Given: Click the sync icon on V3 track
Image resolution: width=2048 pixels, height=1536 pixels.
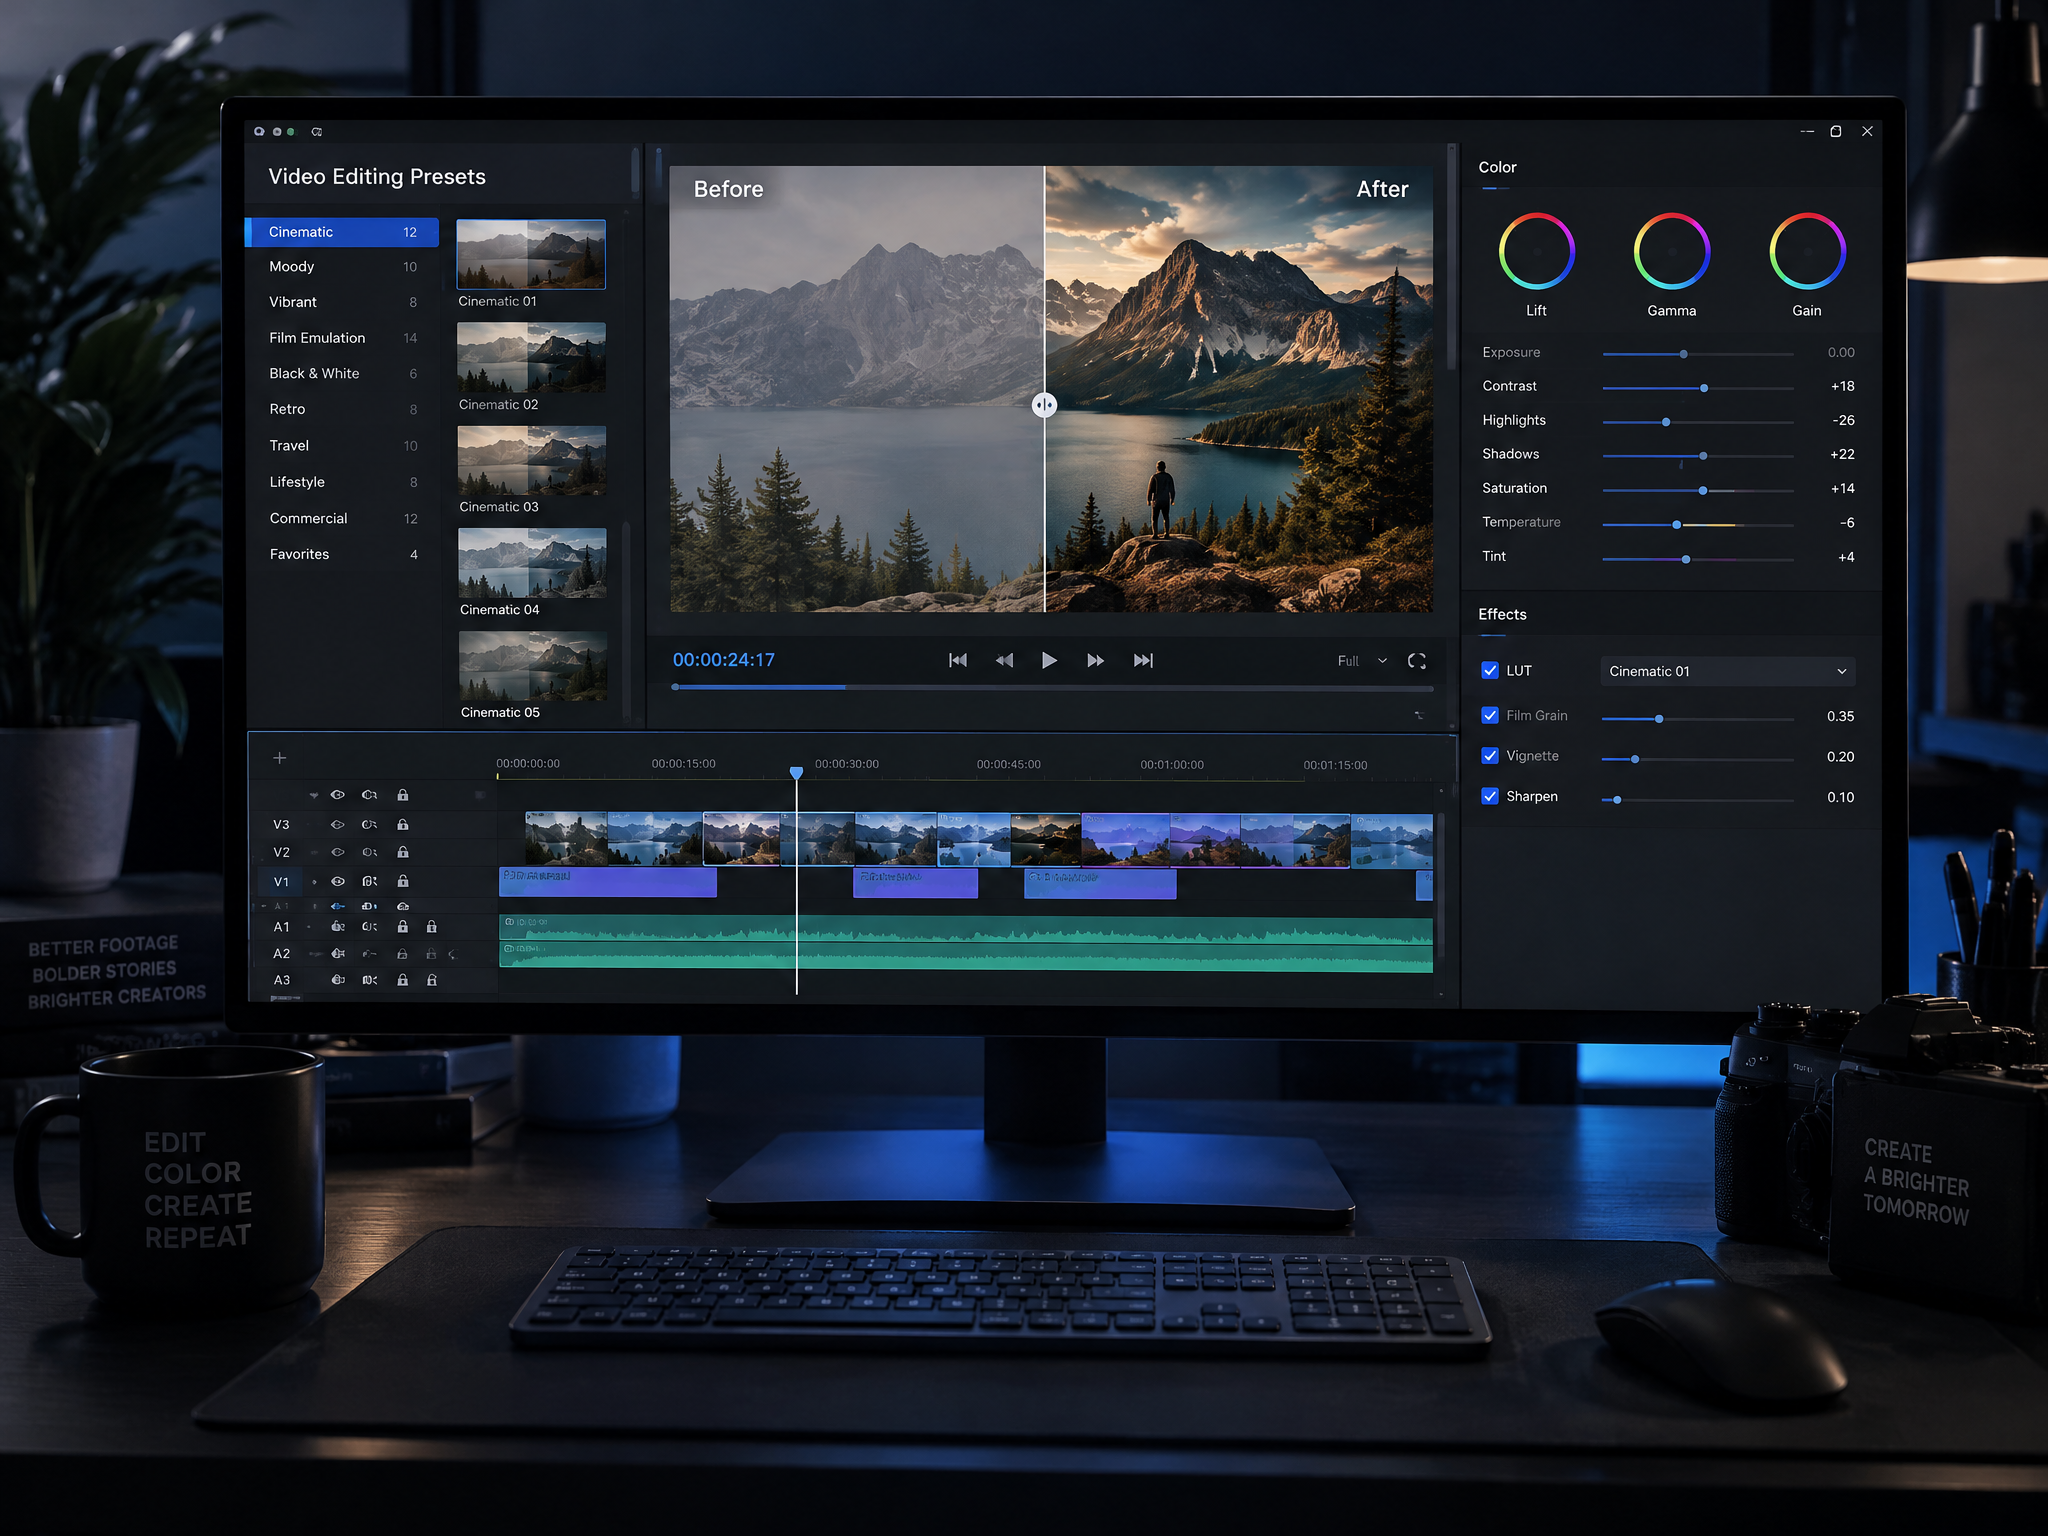Looking at the screenshot, I should (369, 825).
